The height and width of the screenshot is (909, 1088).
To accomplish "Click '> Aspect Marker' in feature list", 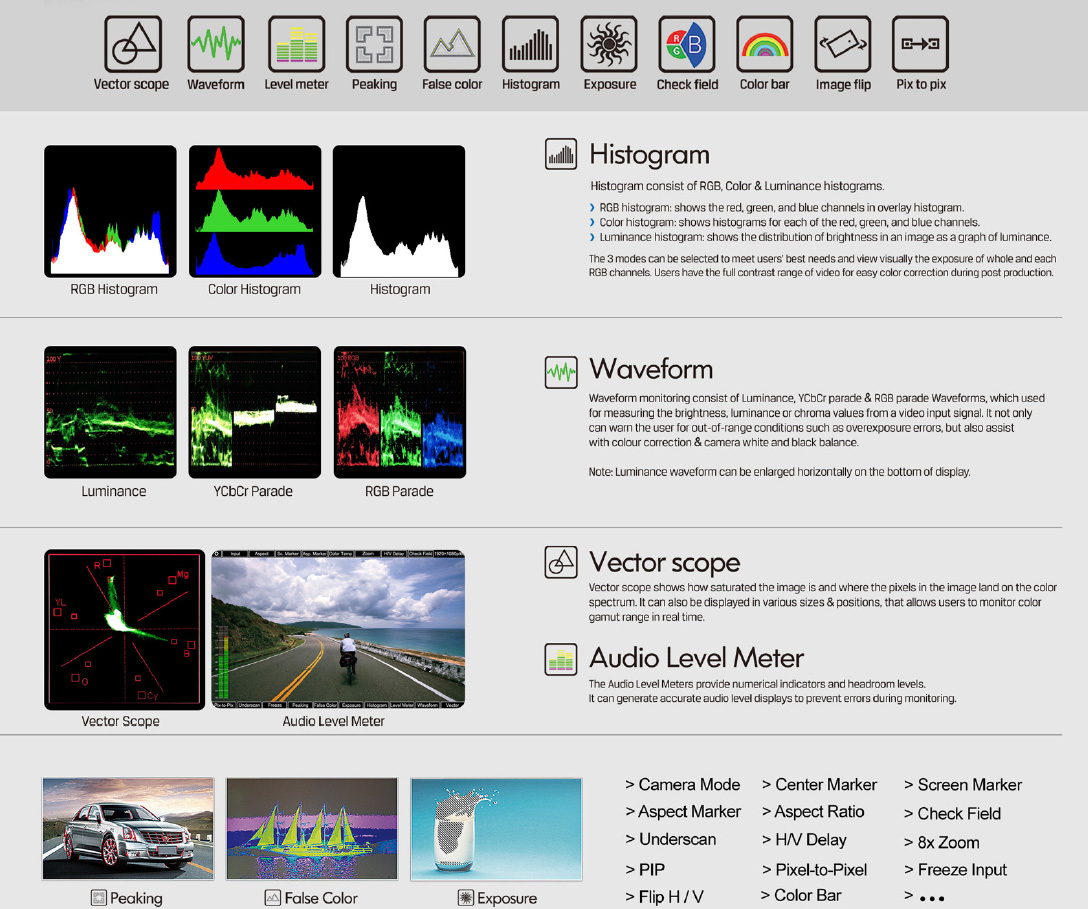I will click(x=683, y=812).
